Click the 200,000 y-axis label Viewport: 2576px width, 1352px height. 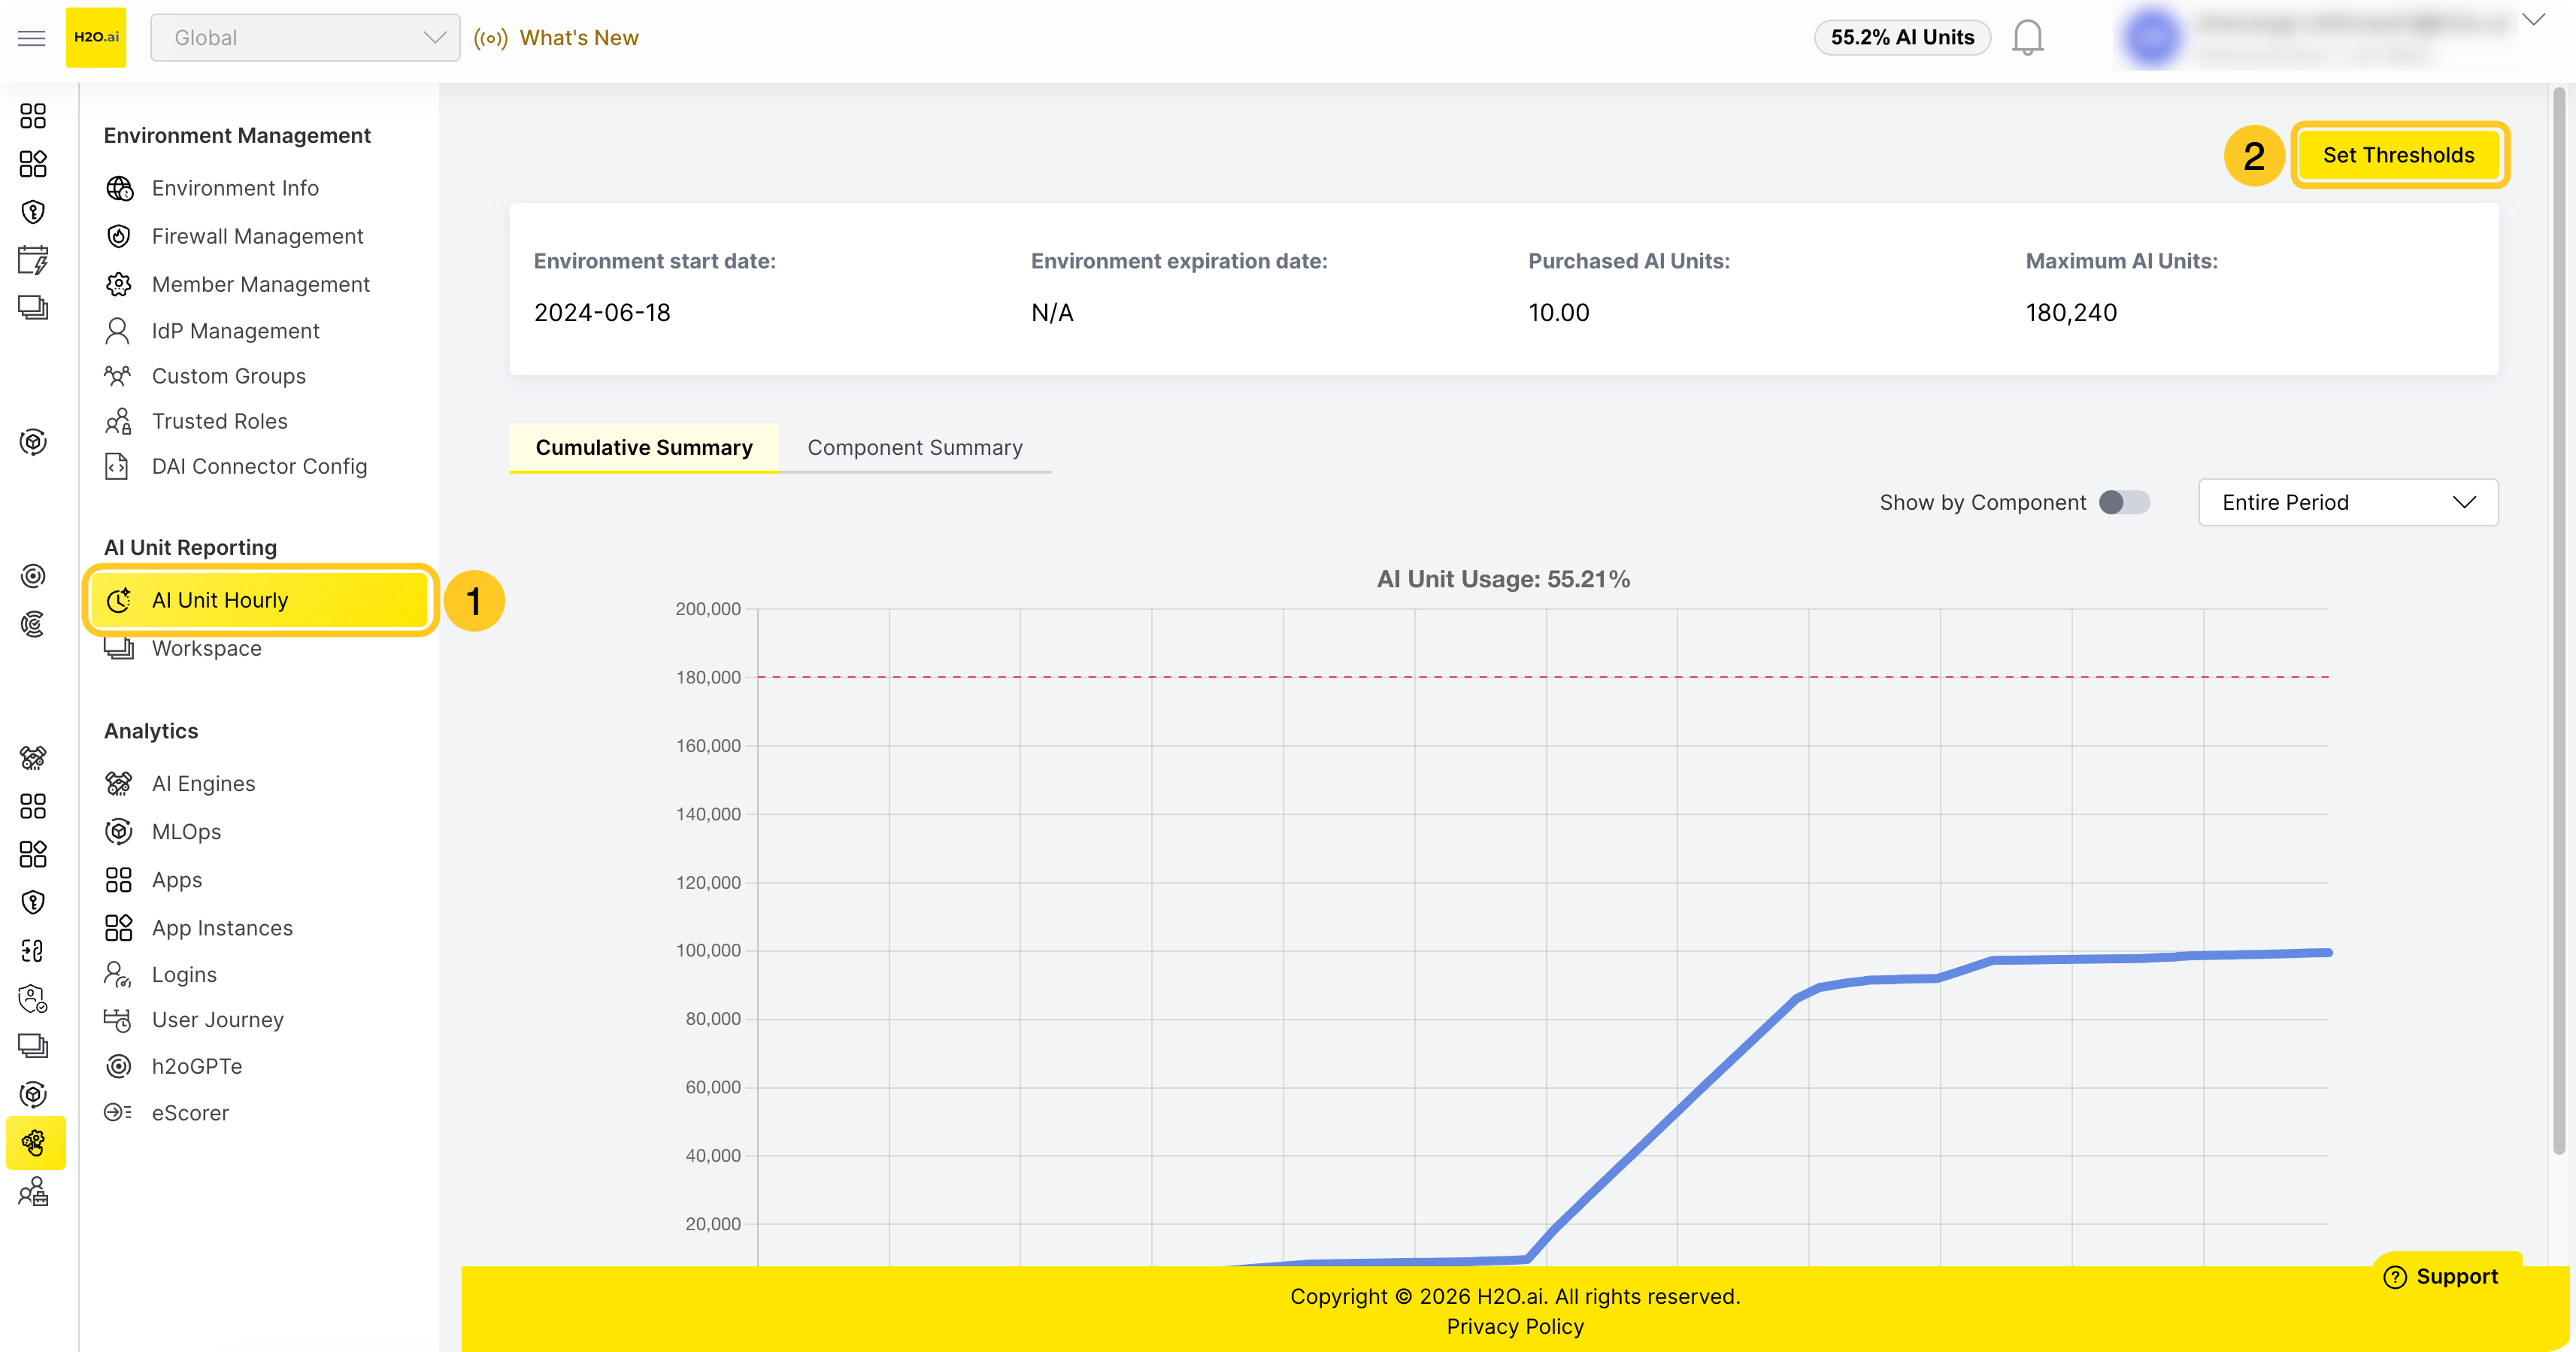point(708,609)
